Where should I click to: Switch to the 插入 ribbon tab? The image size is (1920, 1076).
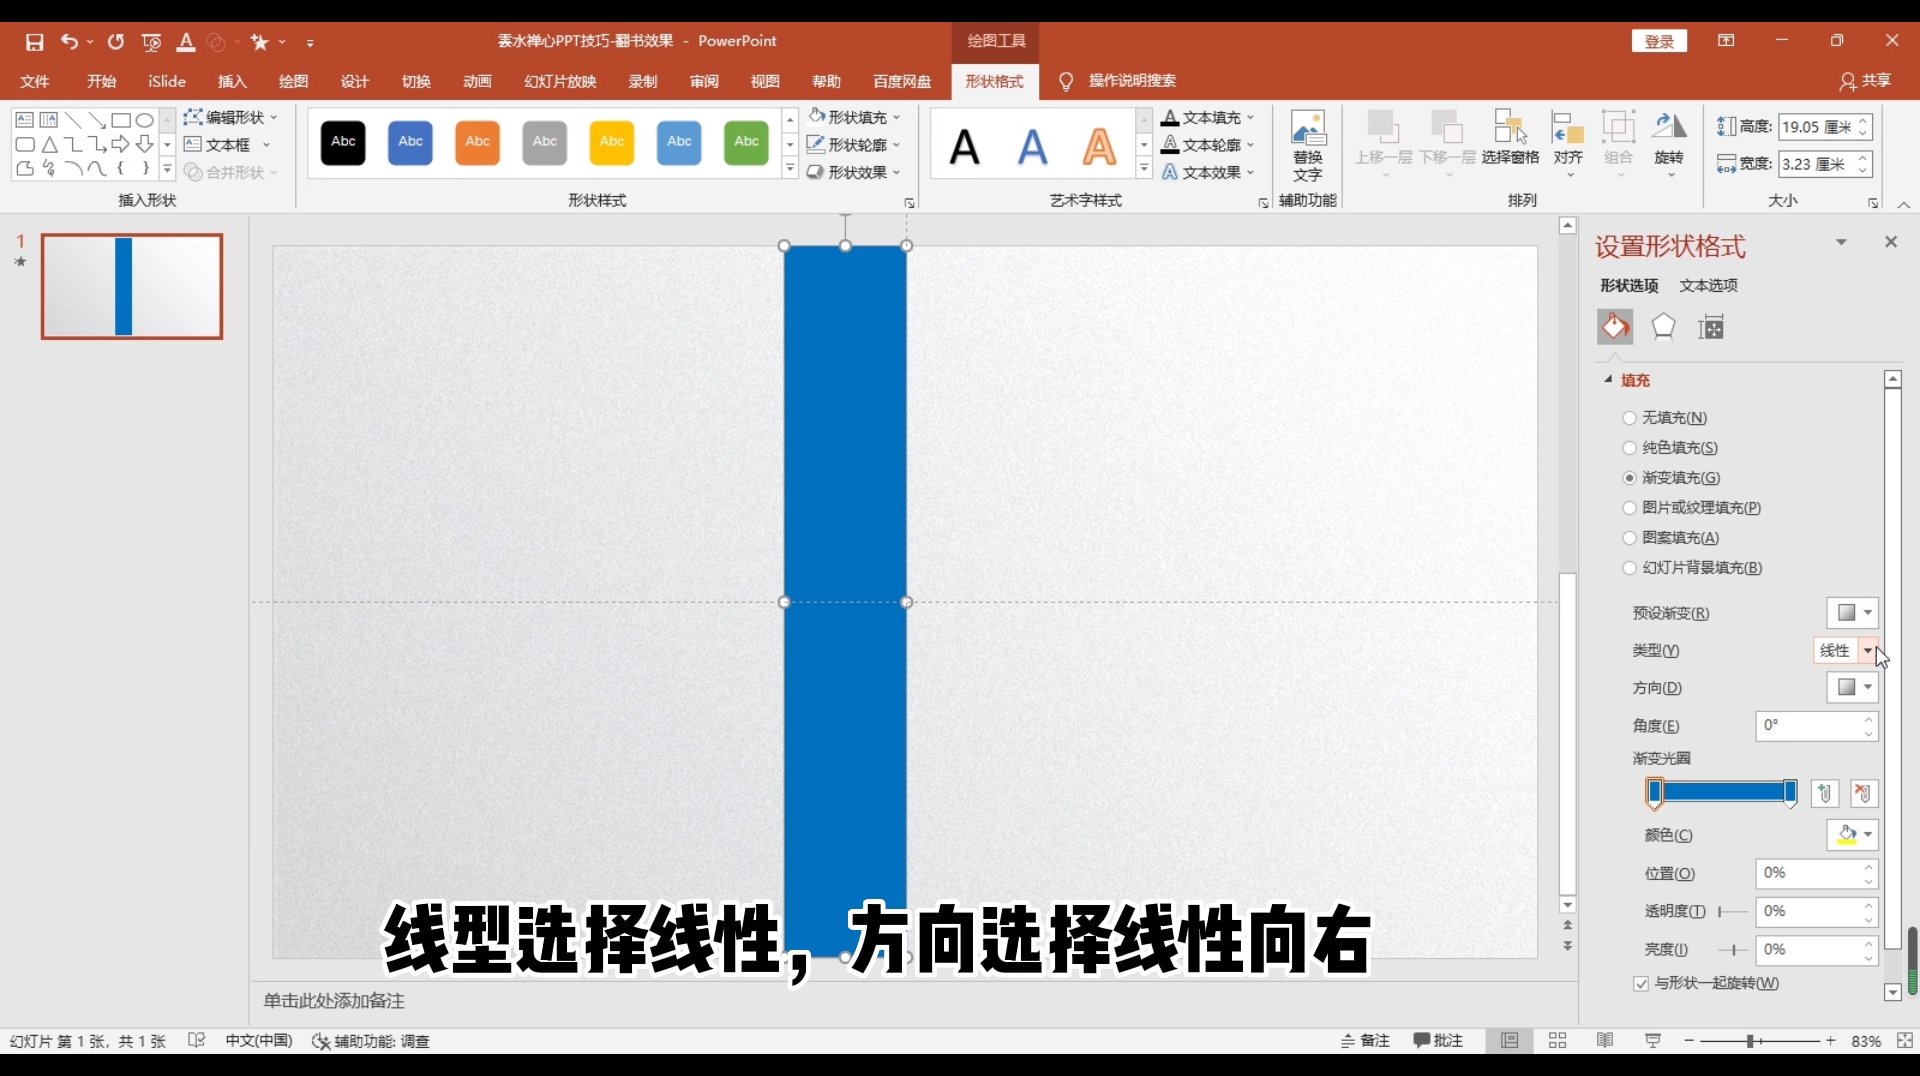[x=231, y=82]
